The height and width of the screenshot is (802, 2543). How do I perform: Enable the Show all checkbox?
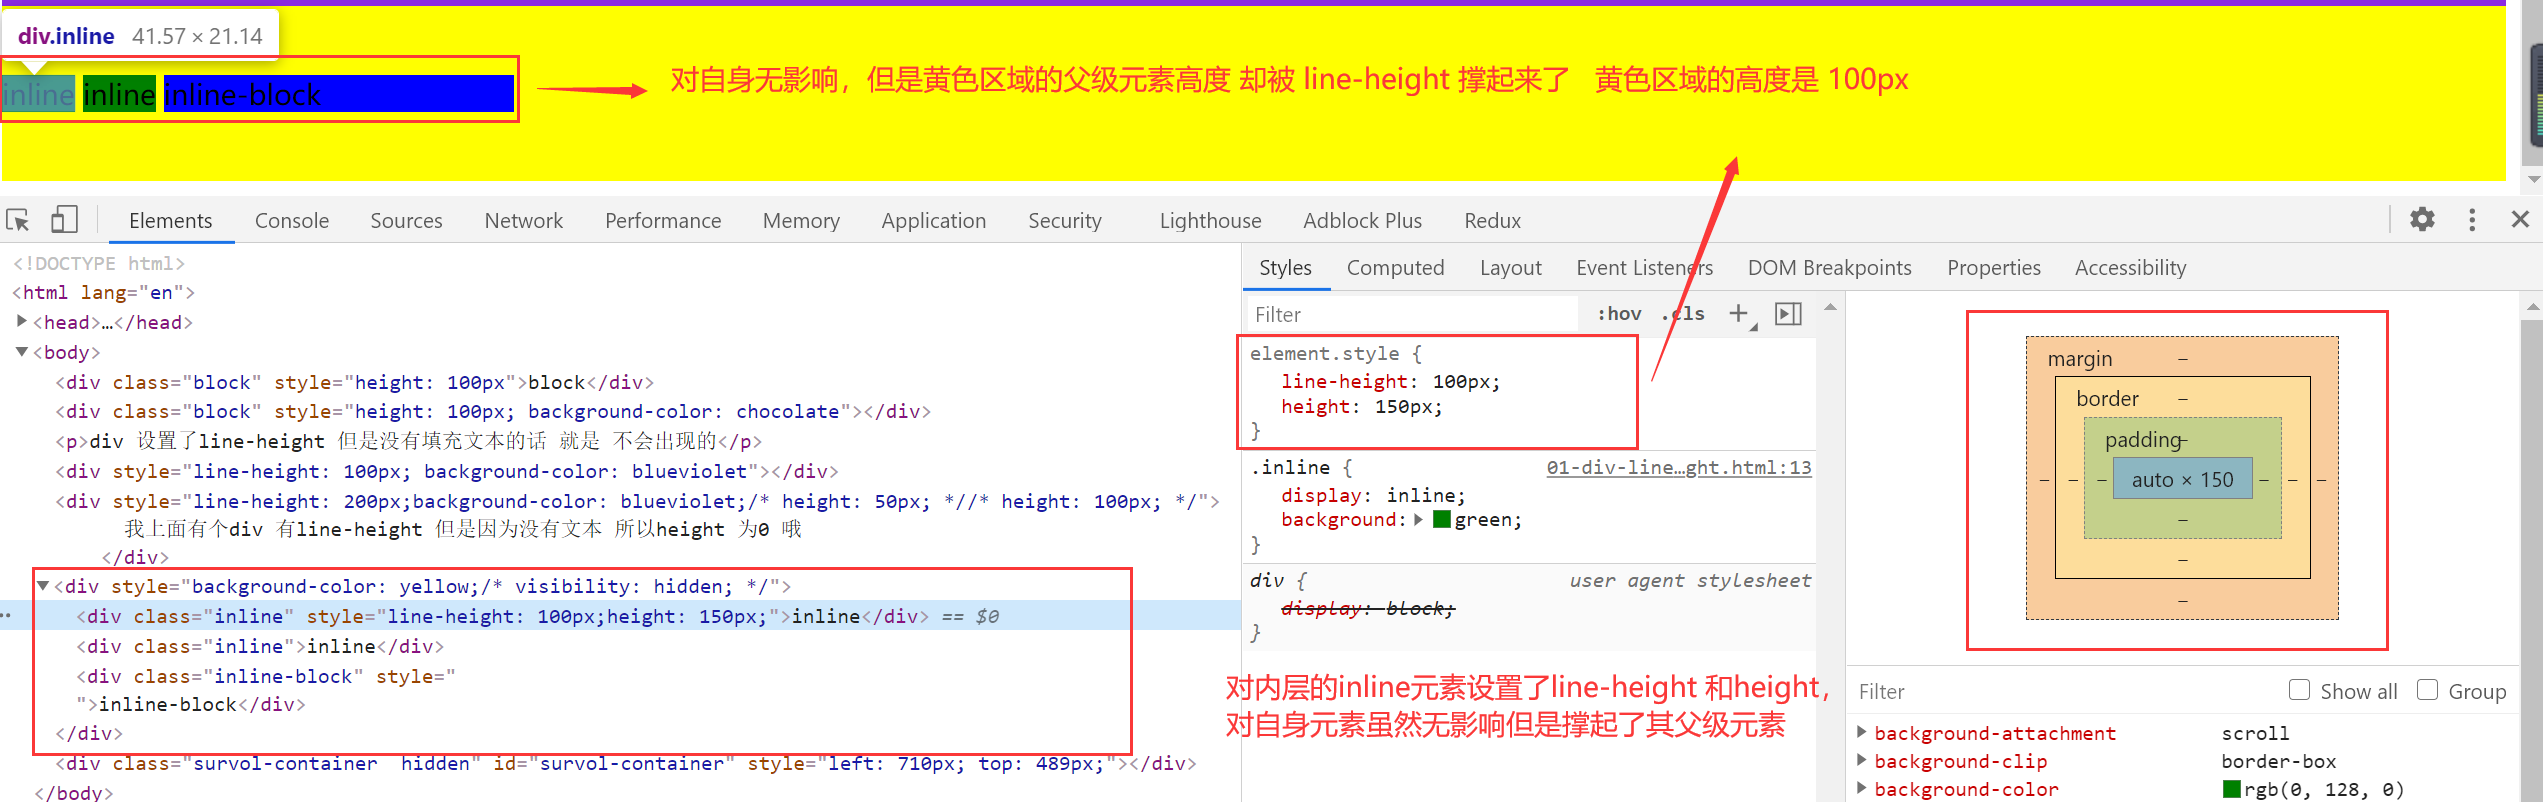click(x=2299, y=690)
